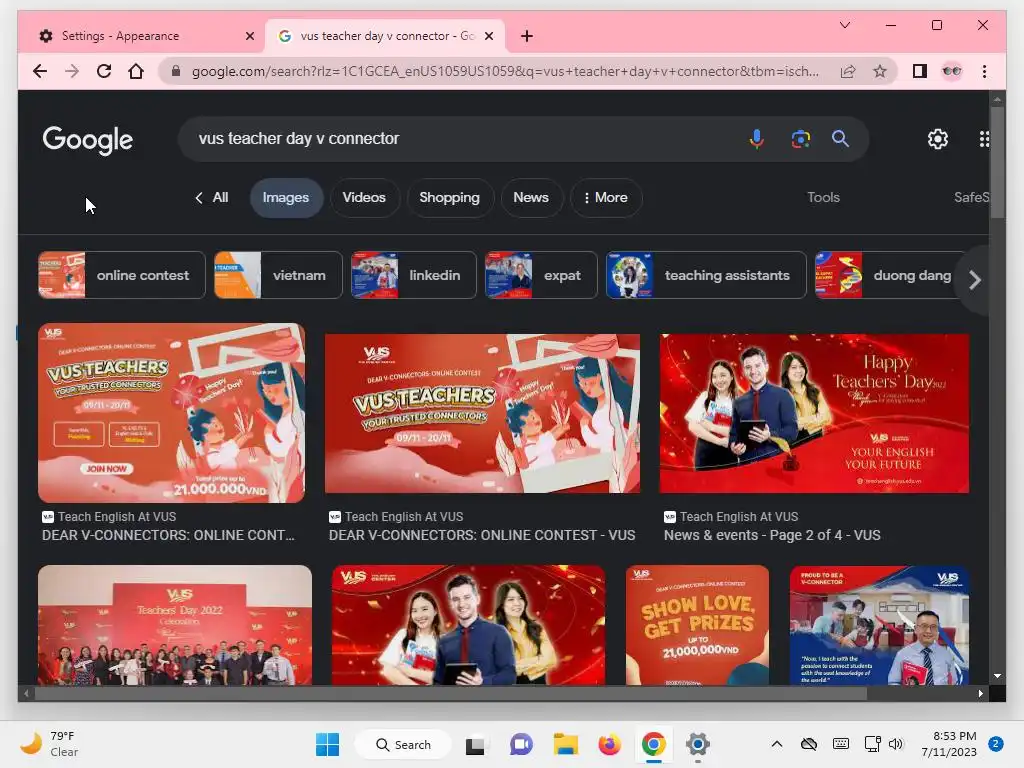
Task: Switch to the Shopping tab
Action: 449,197
